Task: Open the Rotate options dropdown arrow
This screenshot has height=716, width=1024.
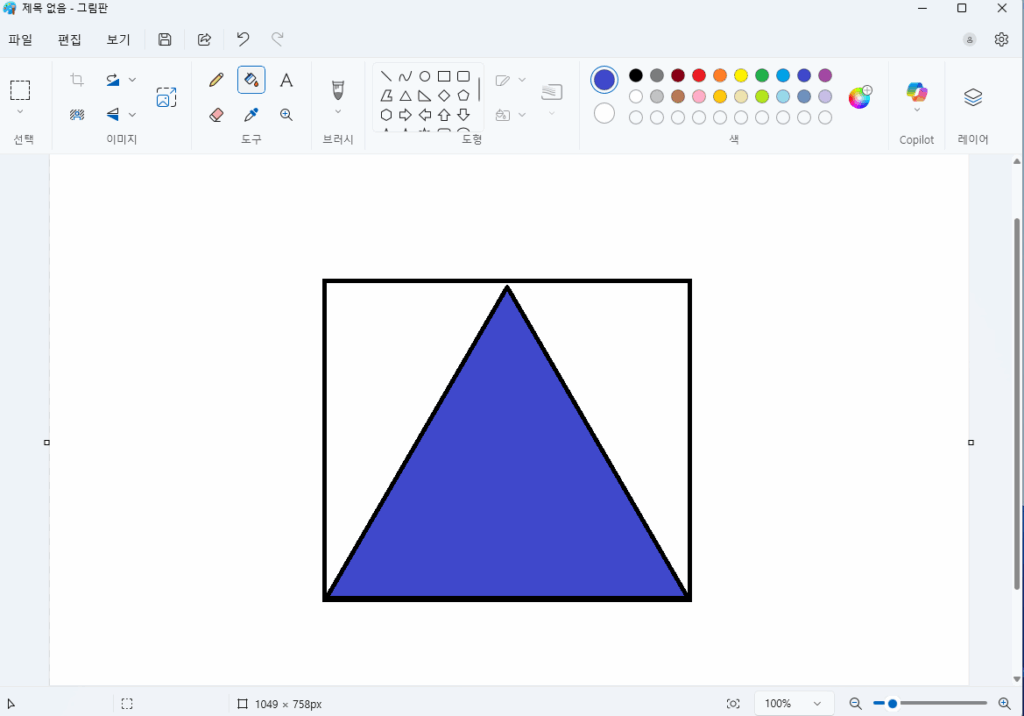Action: [132, 80]
